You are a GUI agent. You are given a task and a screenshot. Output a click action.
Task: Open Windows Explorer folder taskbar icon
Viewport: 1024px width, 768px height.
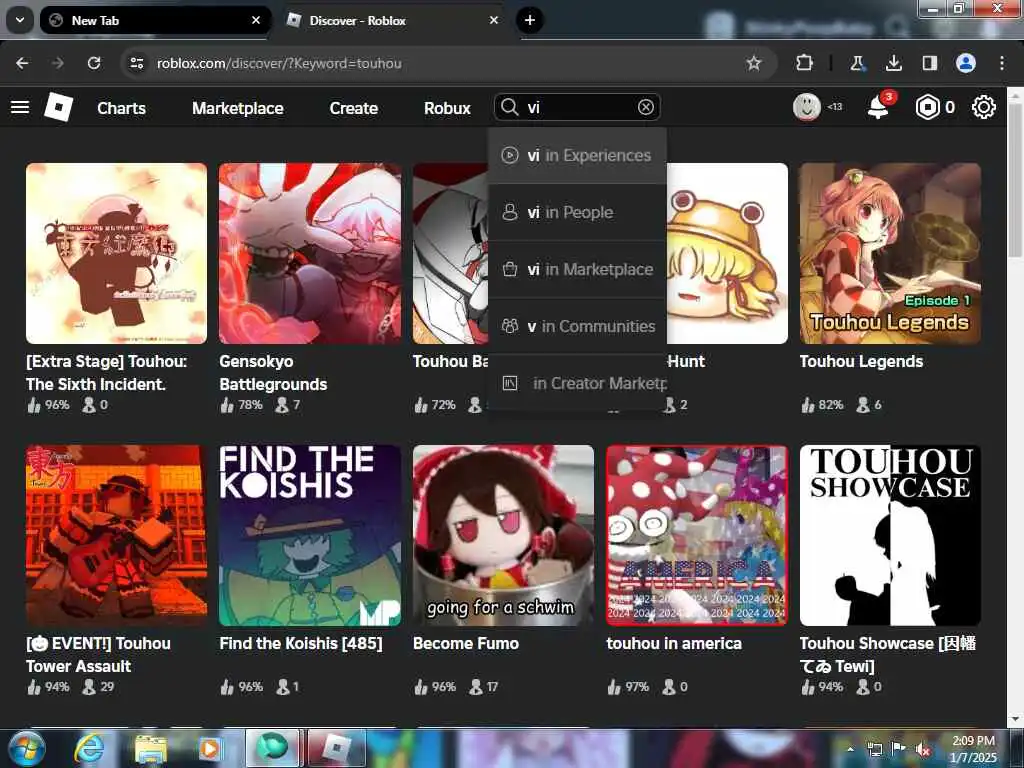[x=150, y=748]
